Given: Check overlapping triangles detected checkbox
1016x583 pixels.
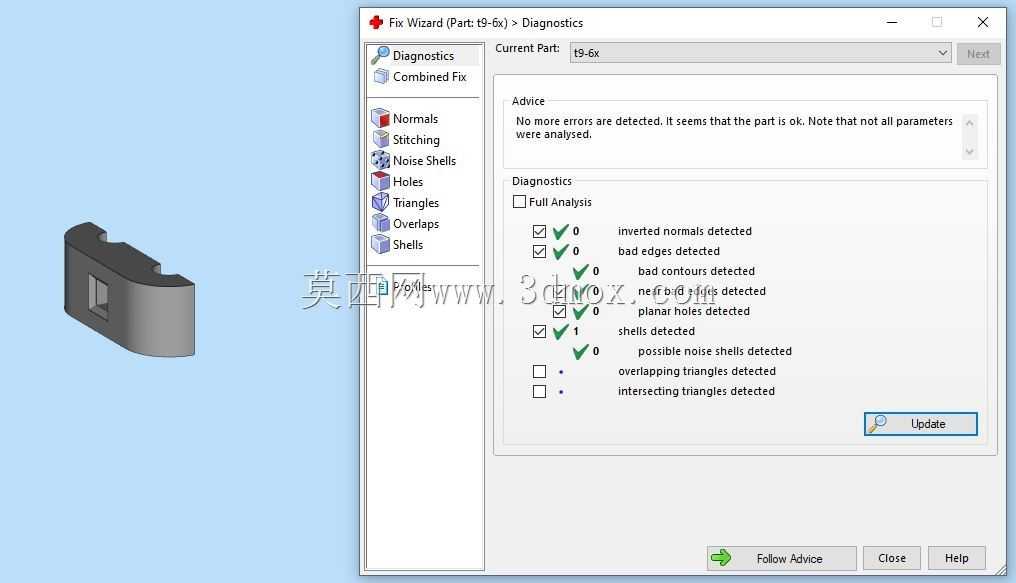Looking at the screenshot, I should coord(539,371).
